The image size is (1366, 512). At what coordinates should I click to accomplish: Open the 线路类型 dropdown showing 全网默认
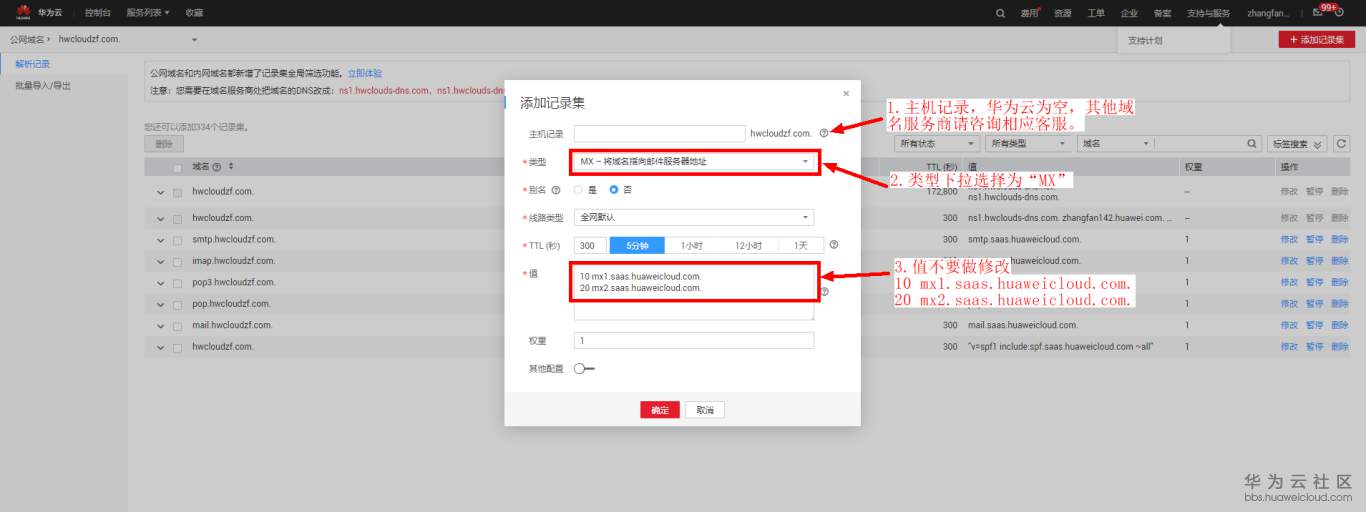coord(694,217)
